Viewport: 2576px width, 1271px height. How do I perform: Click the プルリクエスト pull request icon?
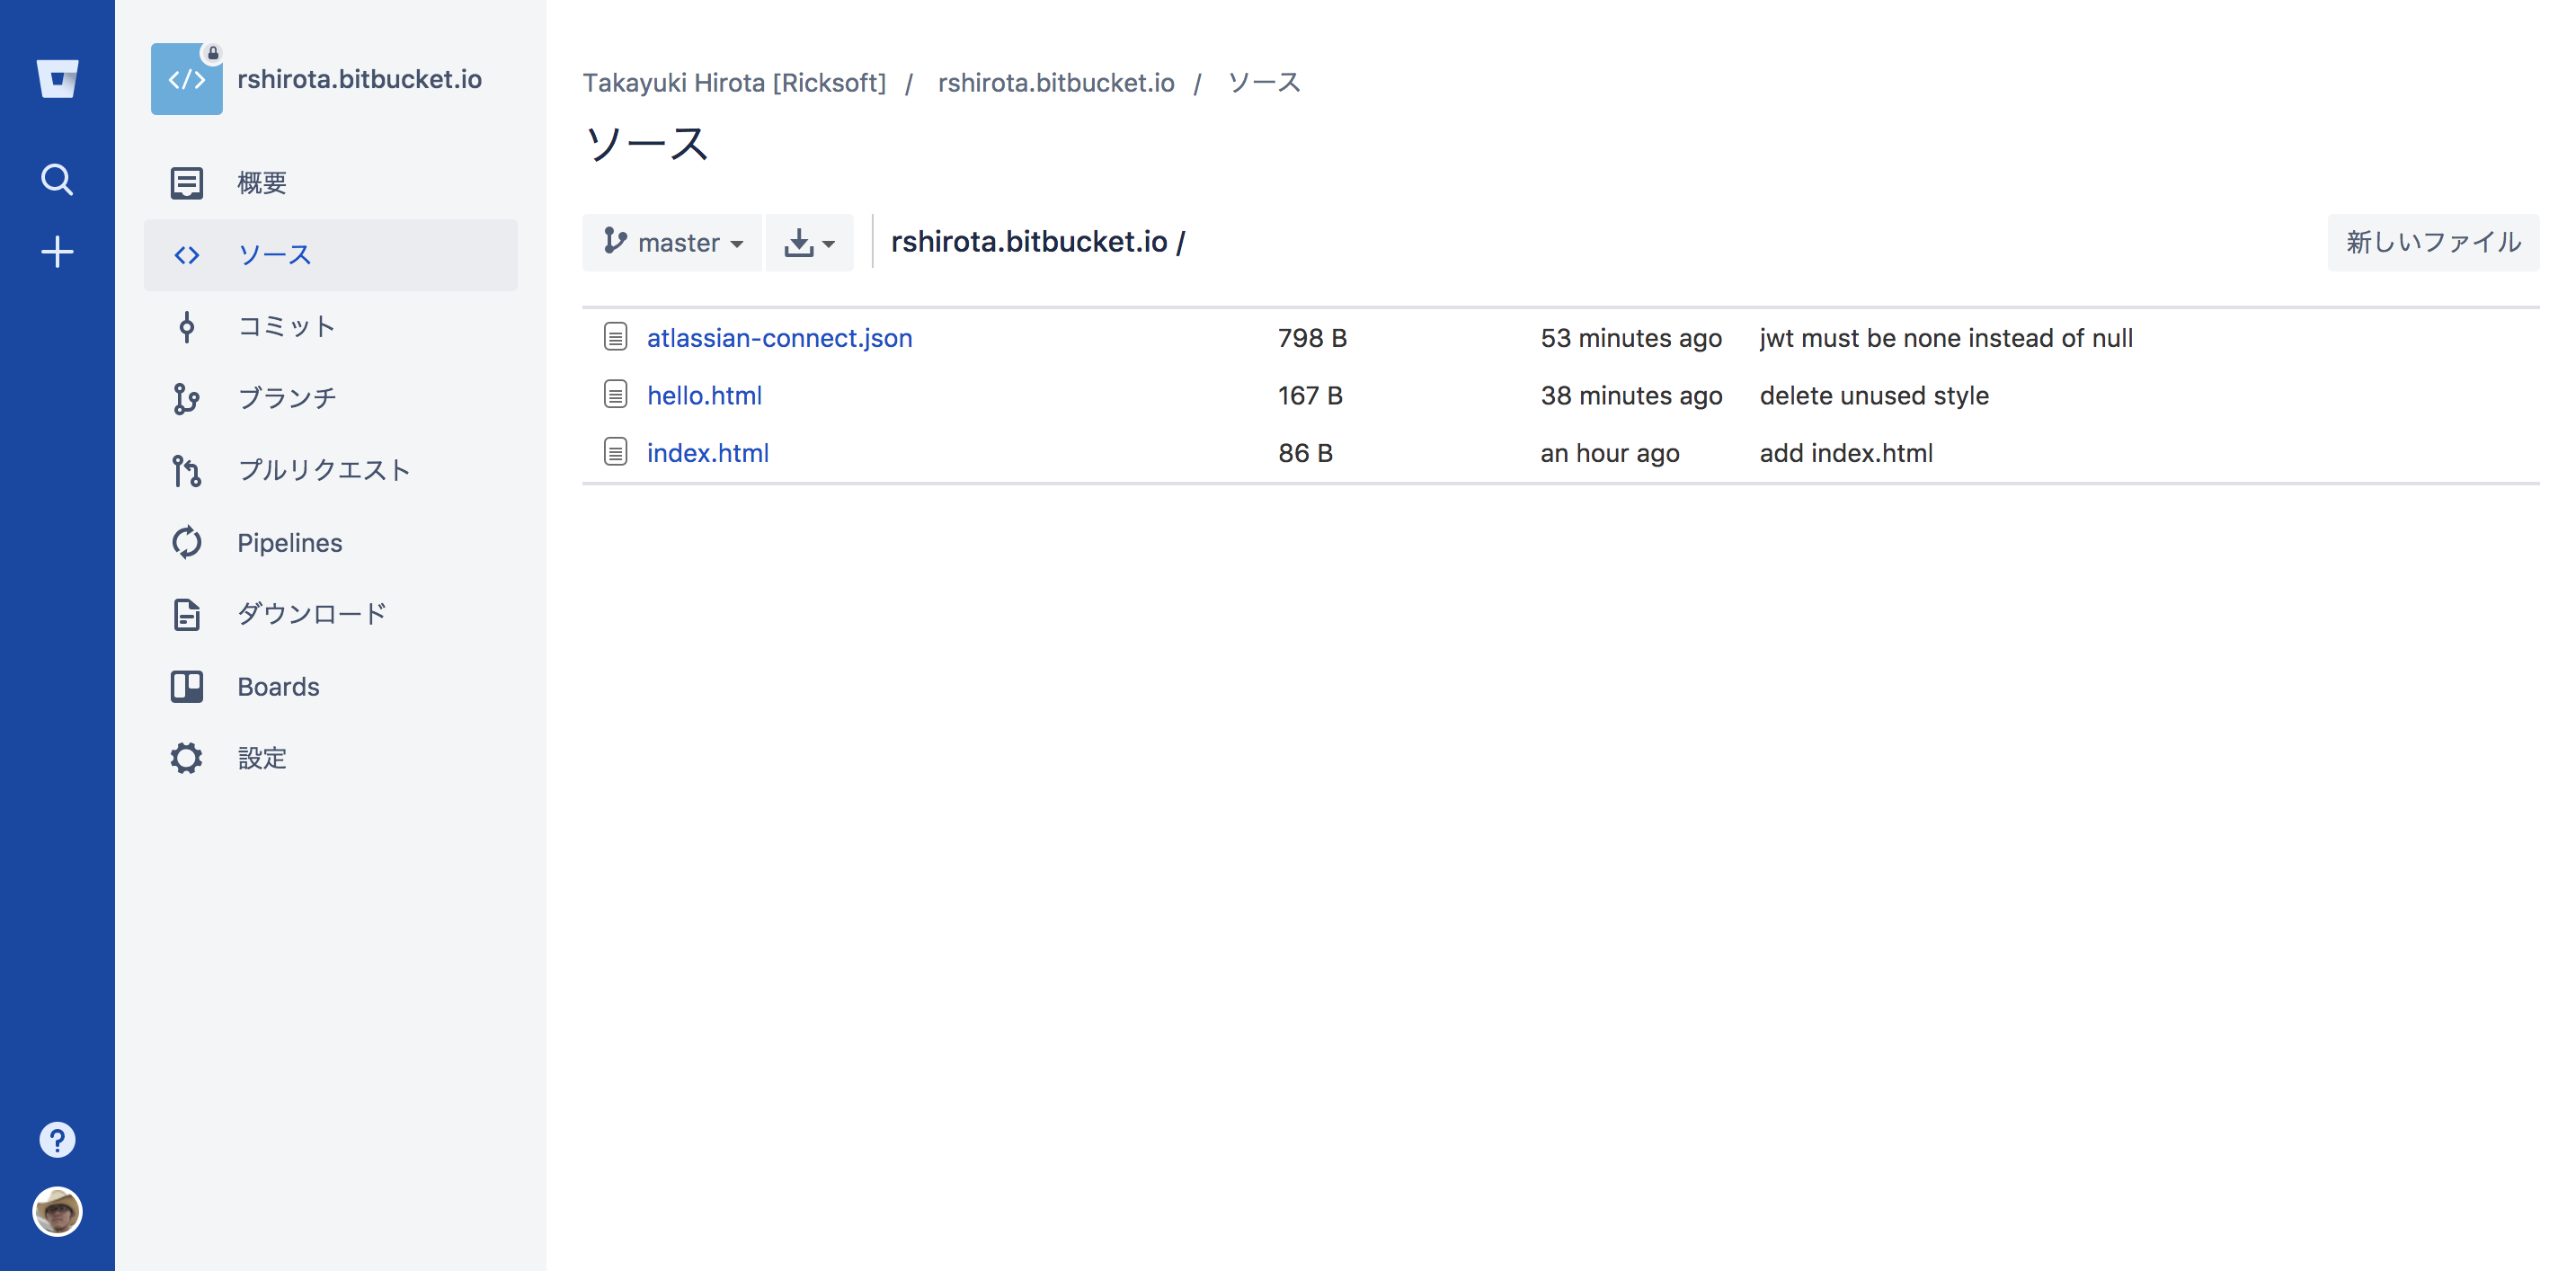tap(187, 471)
